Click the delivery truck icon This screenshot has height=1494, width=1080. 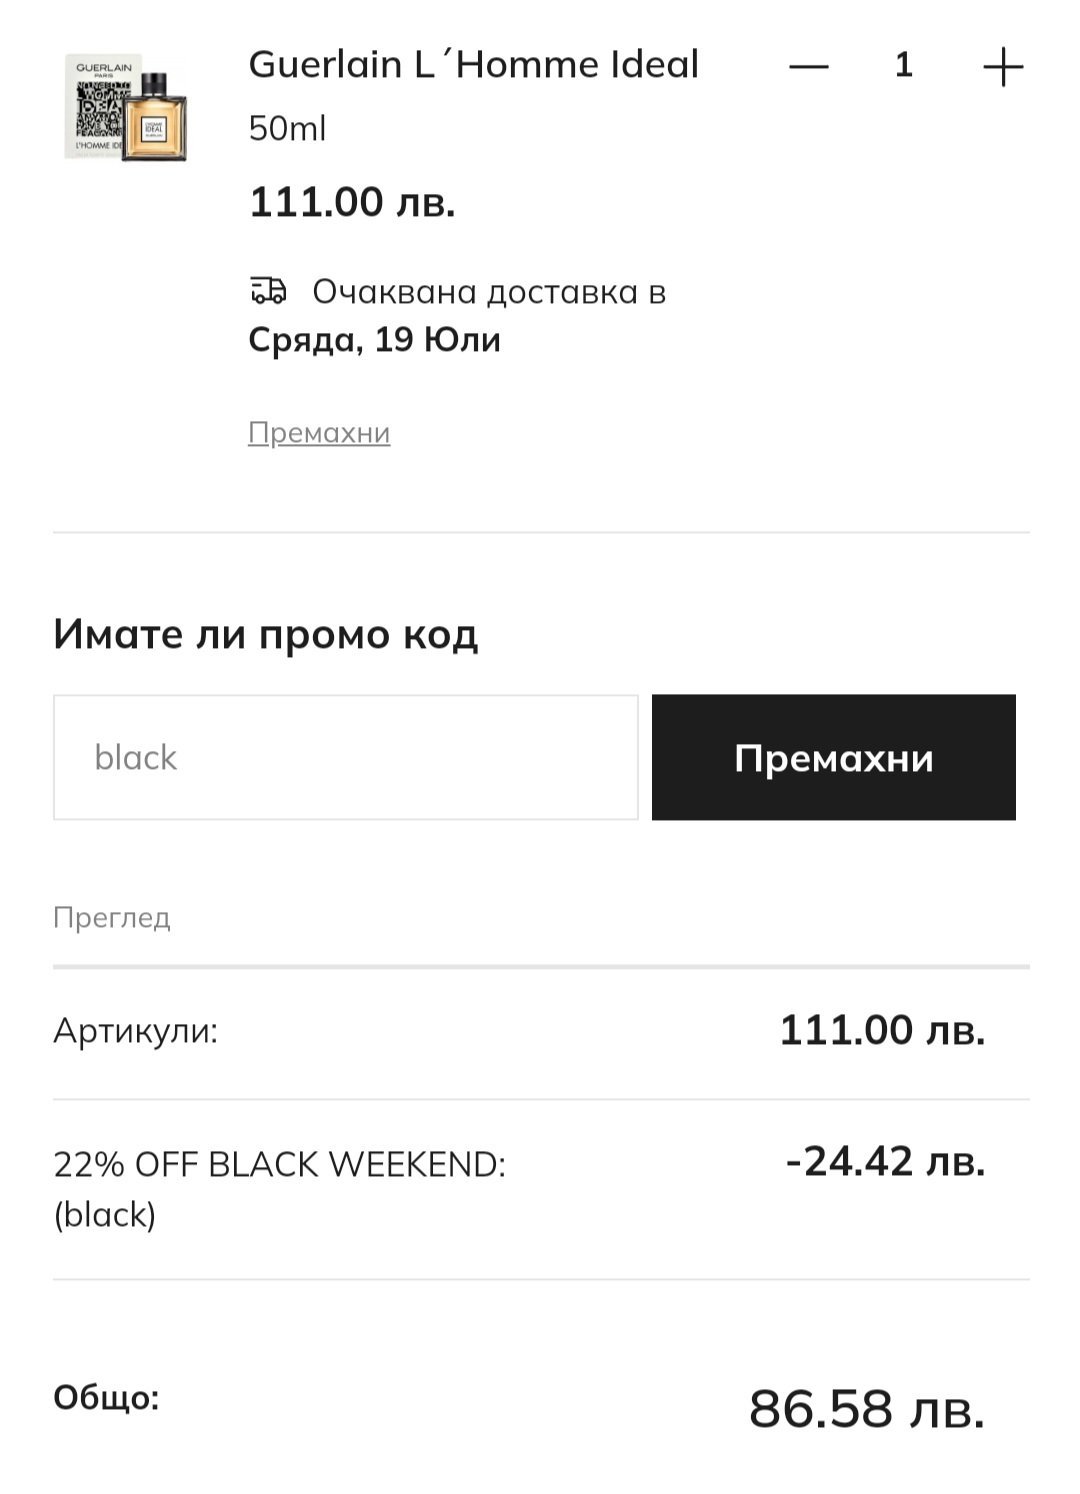coord(268,291)
